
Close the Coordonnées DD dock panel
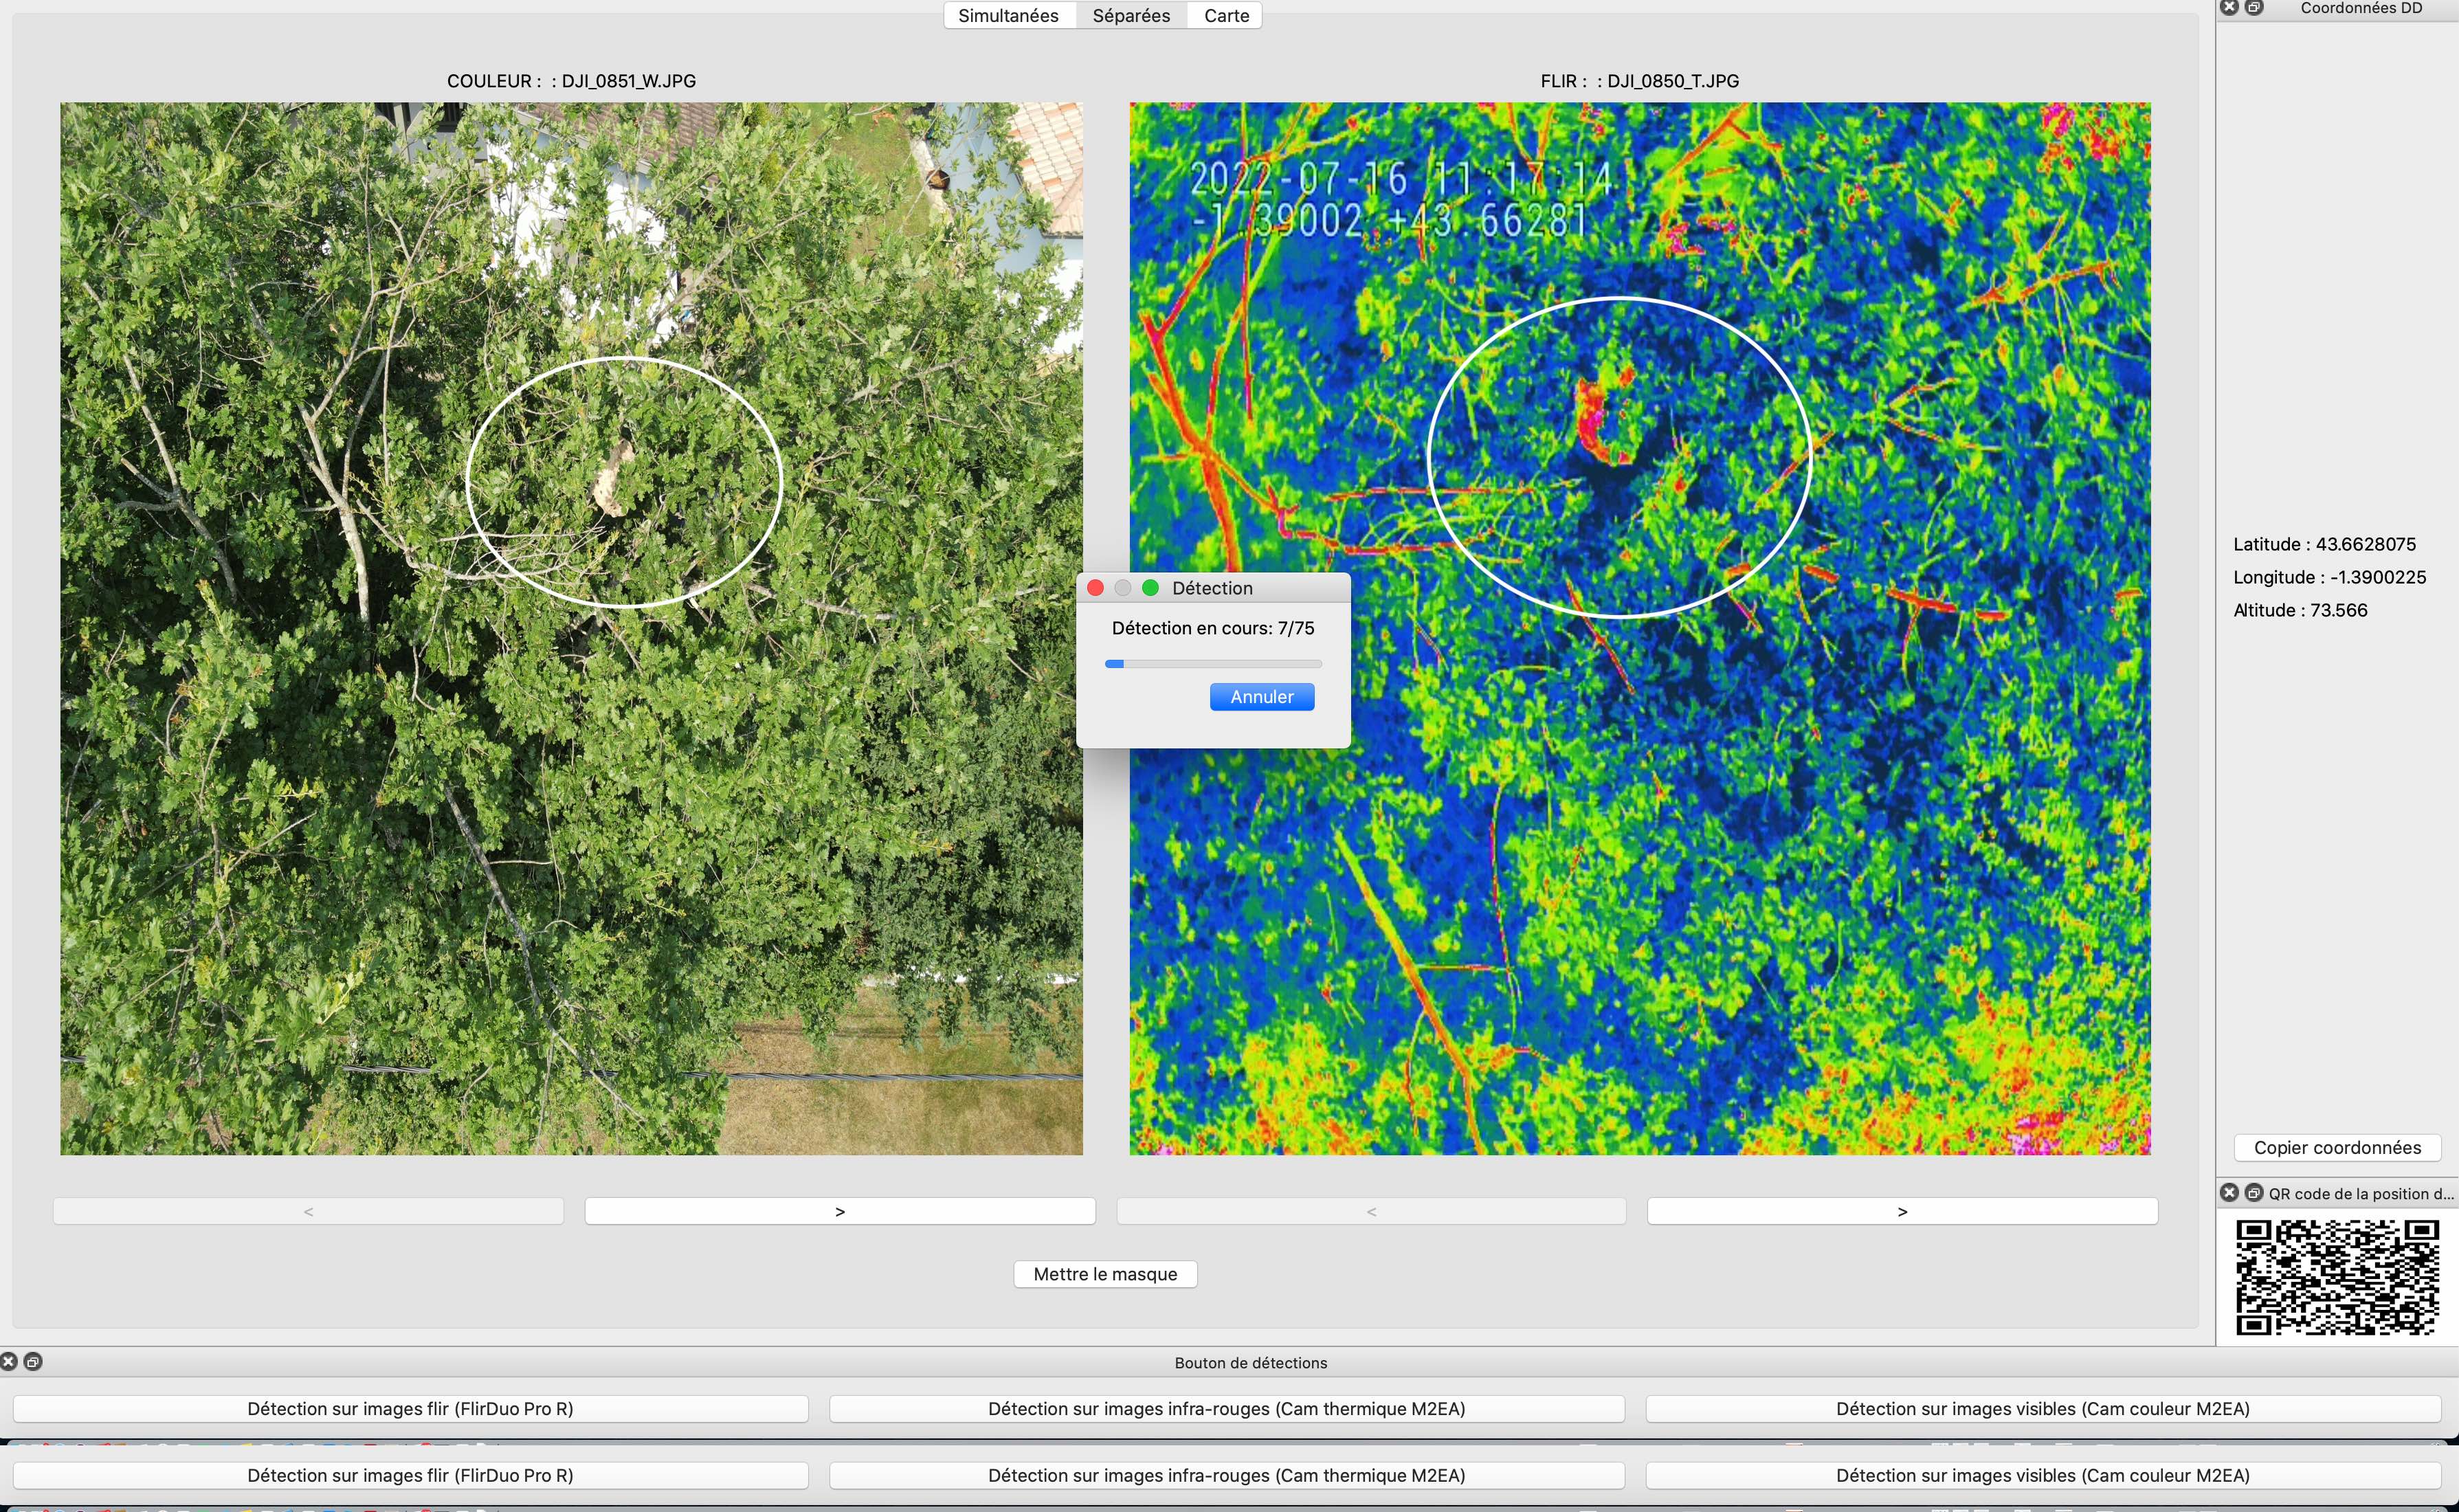2229,8
